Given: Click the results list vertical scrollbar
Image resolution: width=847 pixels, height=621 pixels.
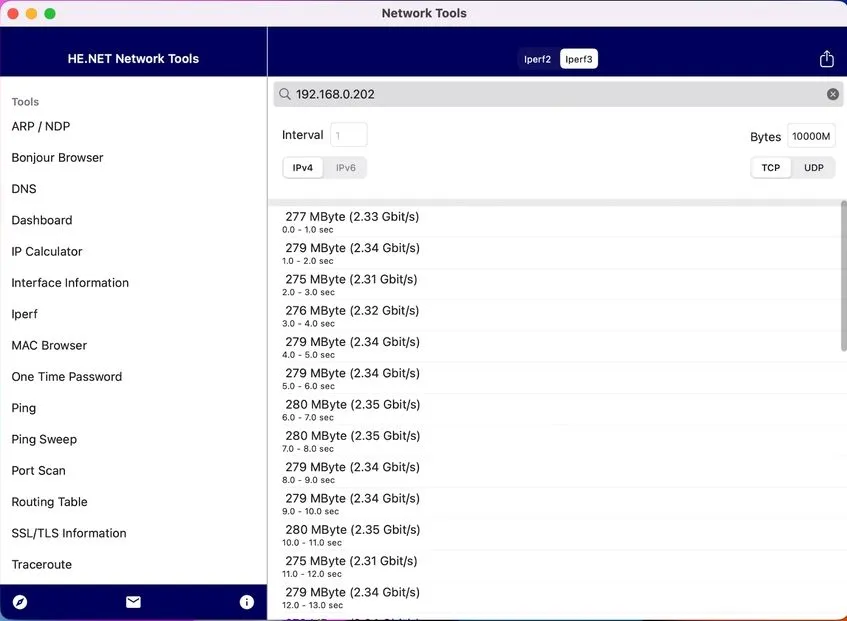Looking at the screenshot, I should point(843,276).
